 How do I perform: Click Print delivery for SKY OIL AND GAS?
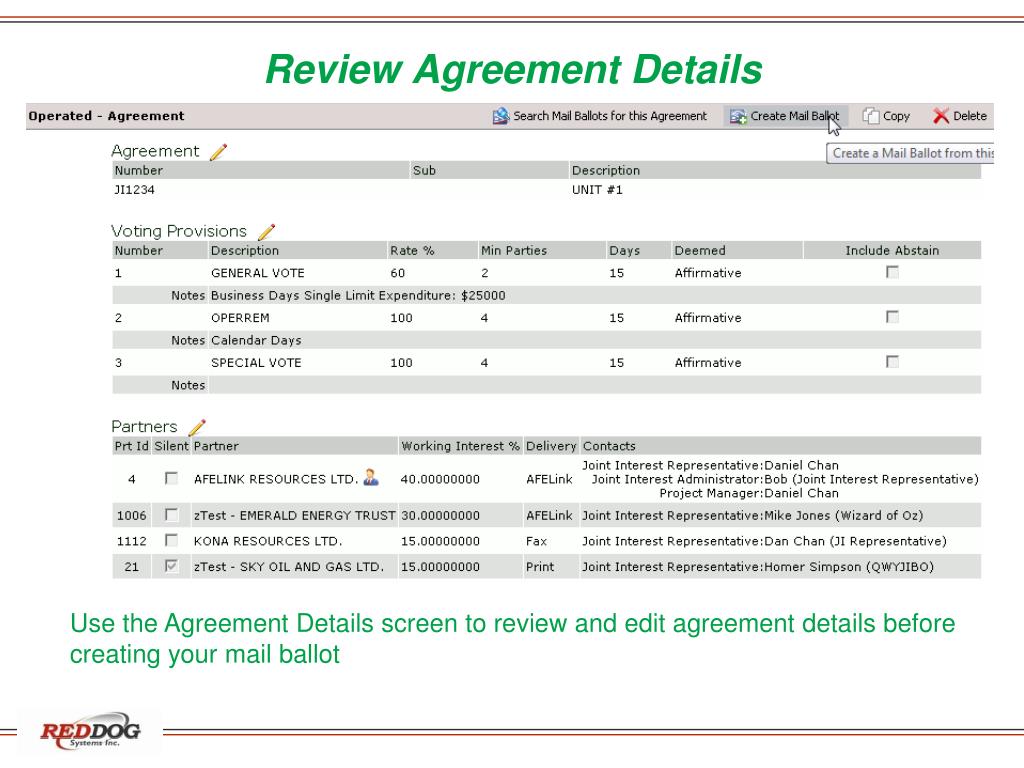tap(540, 567)
